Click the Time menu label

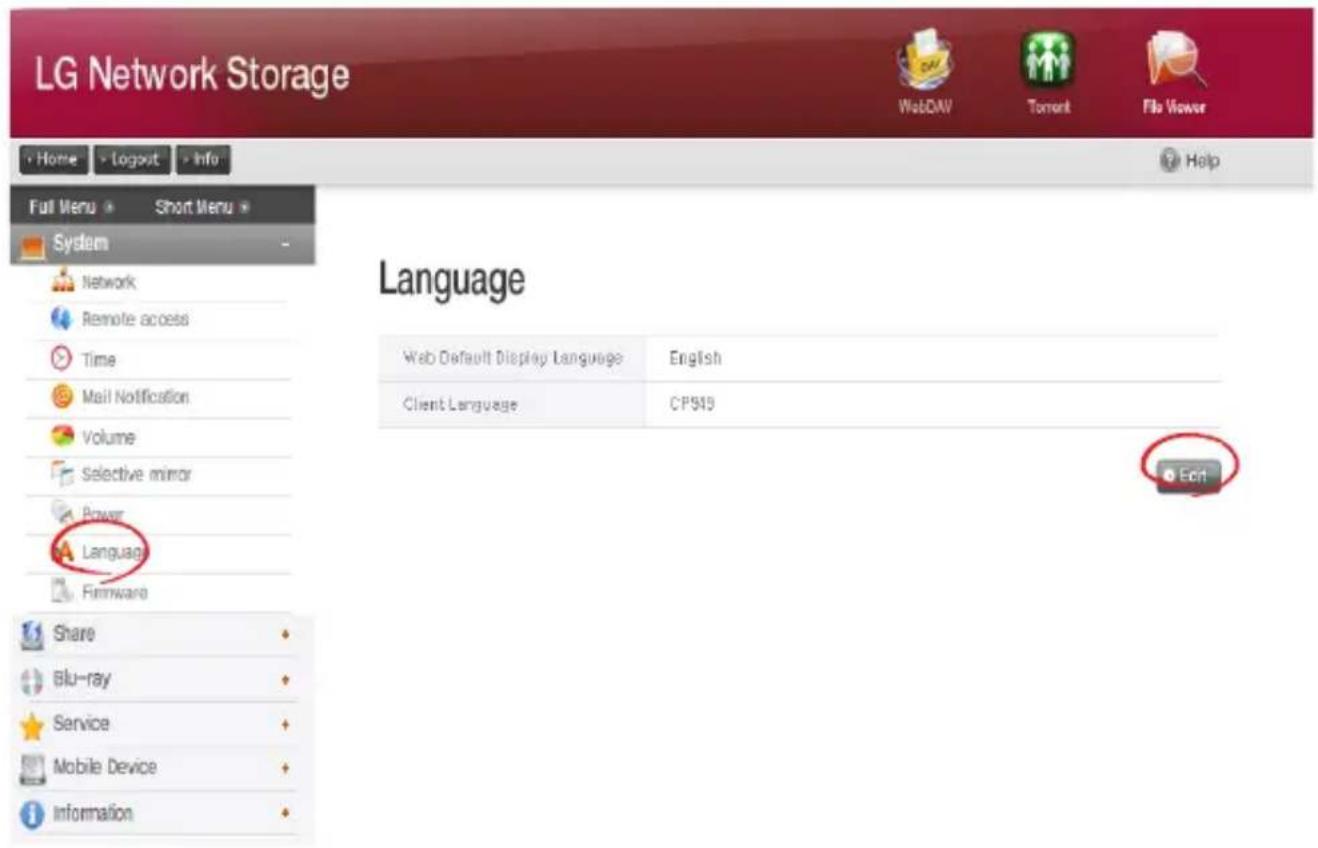click(x=99, y=360)
